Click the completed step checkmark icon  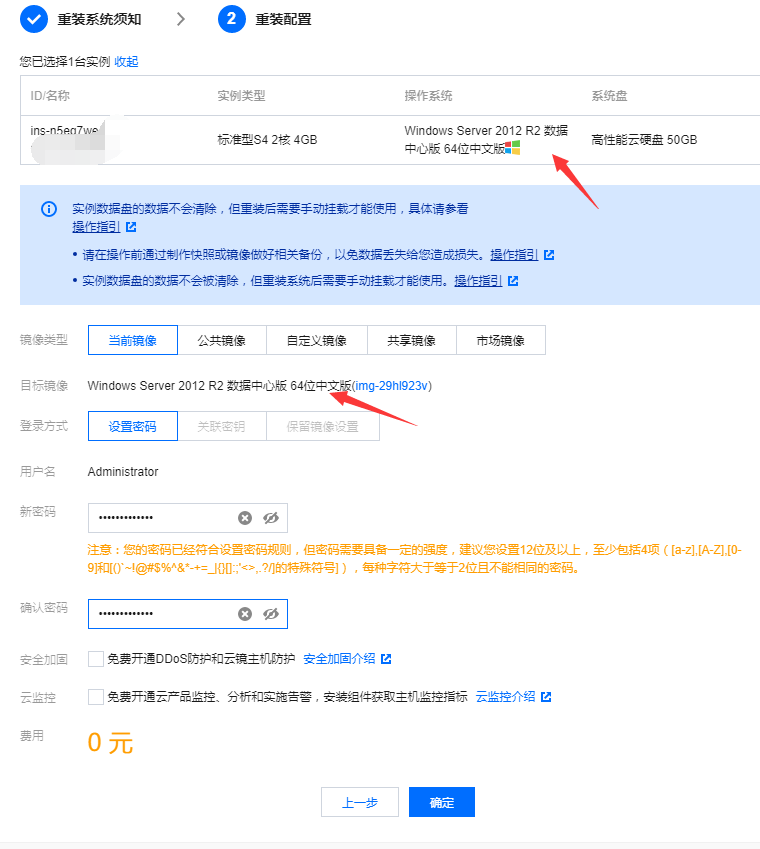(x=34, y=19)
